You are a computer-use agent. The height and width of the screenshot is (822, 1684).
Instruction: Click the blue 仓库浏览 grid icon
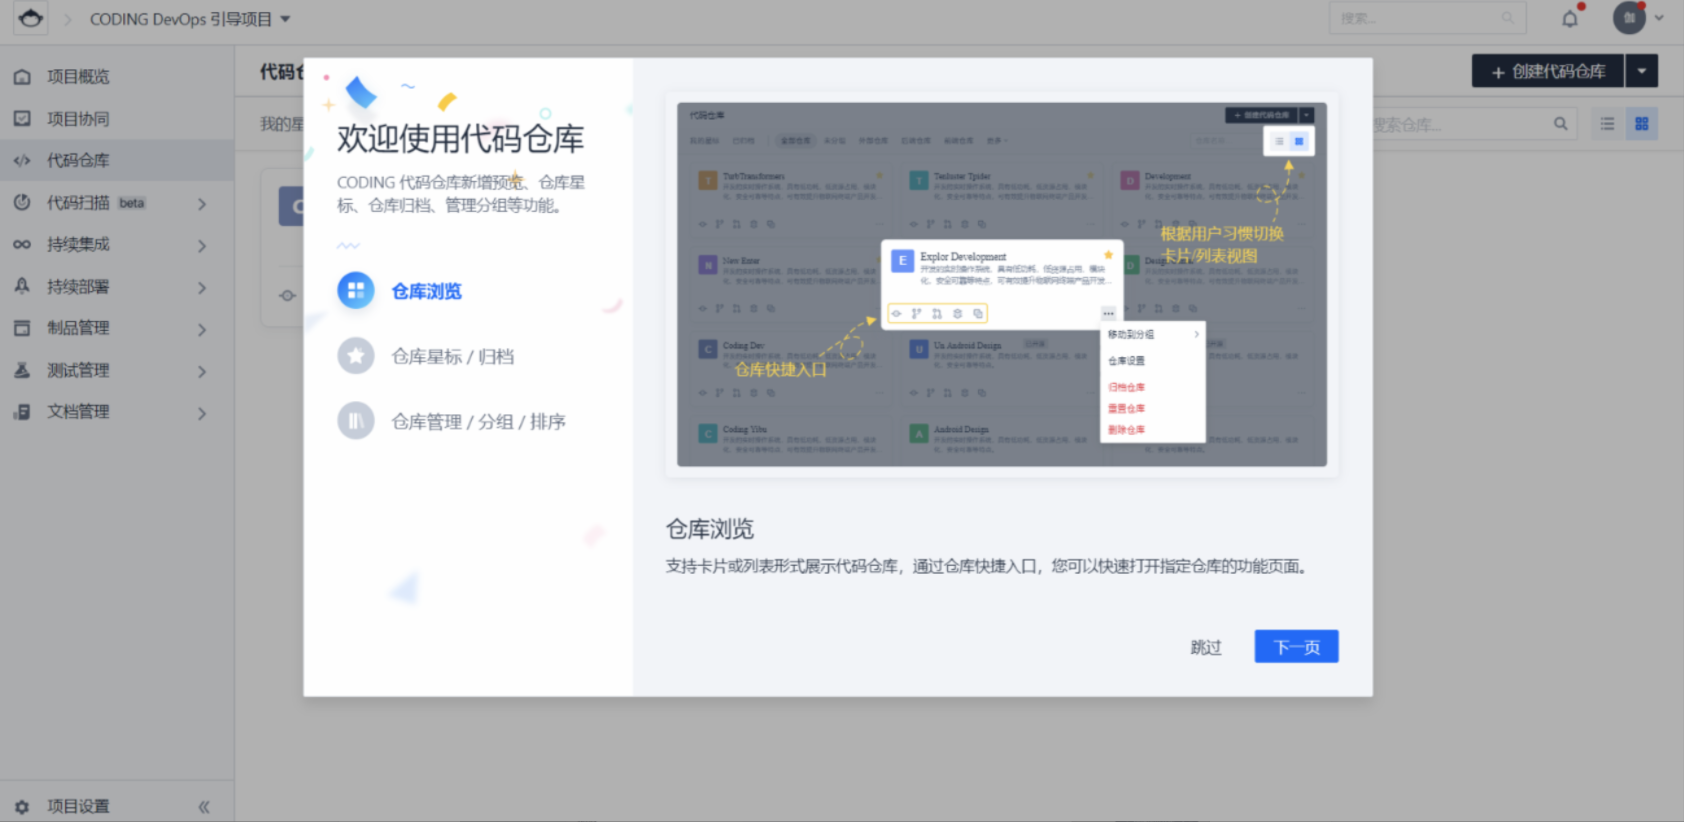356,291
